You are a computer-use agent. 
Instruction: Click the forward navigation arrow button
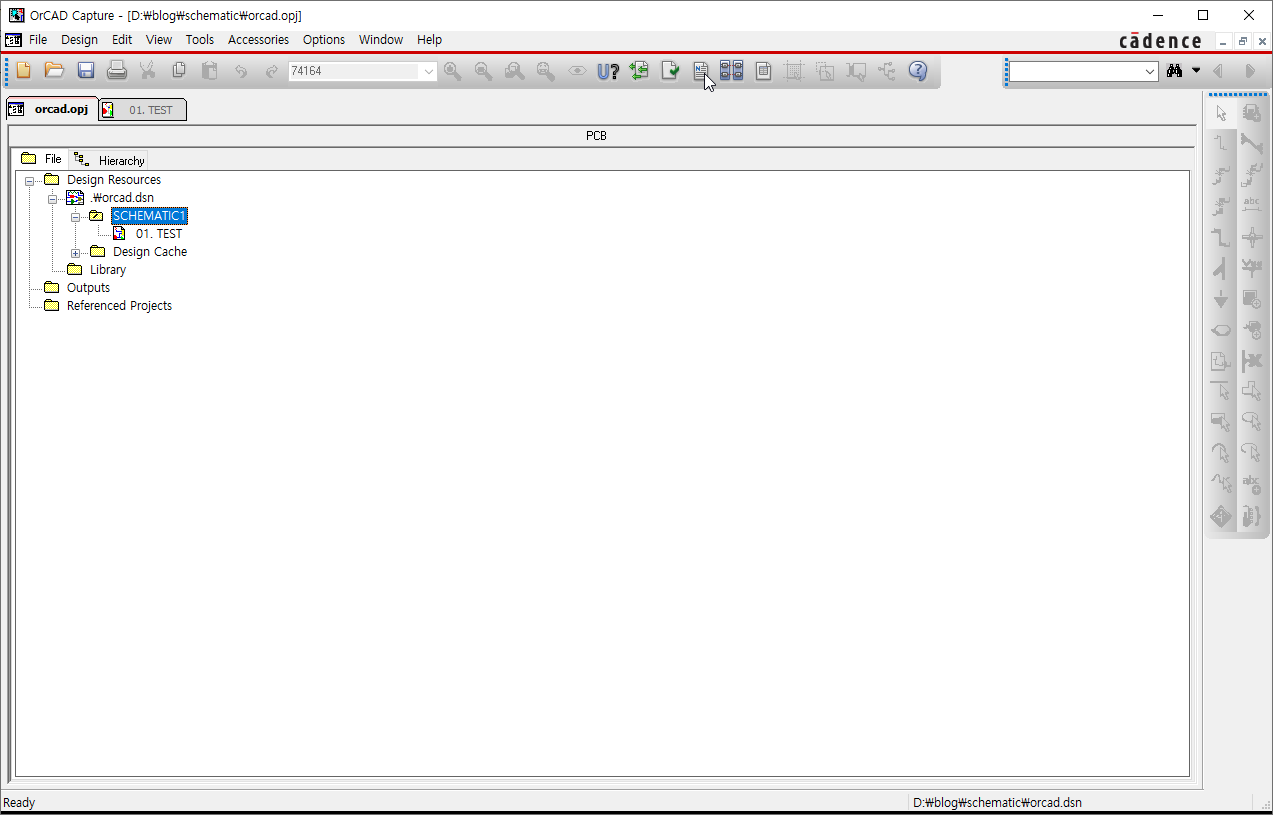click(1249, 70)
